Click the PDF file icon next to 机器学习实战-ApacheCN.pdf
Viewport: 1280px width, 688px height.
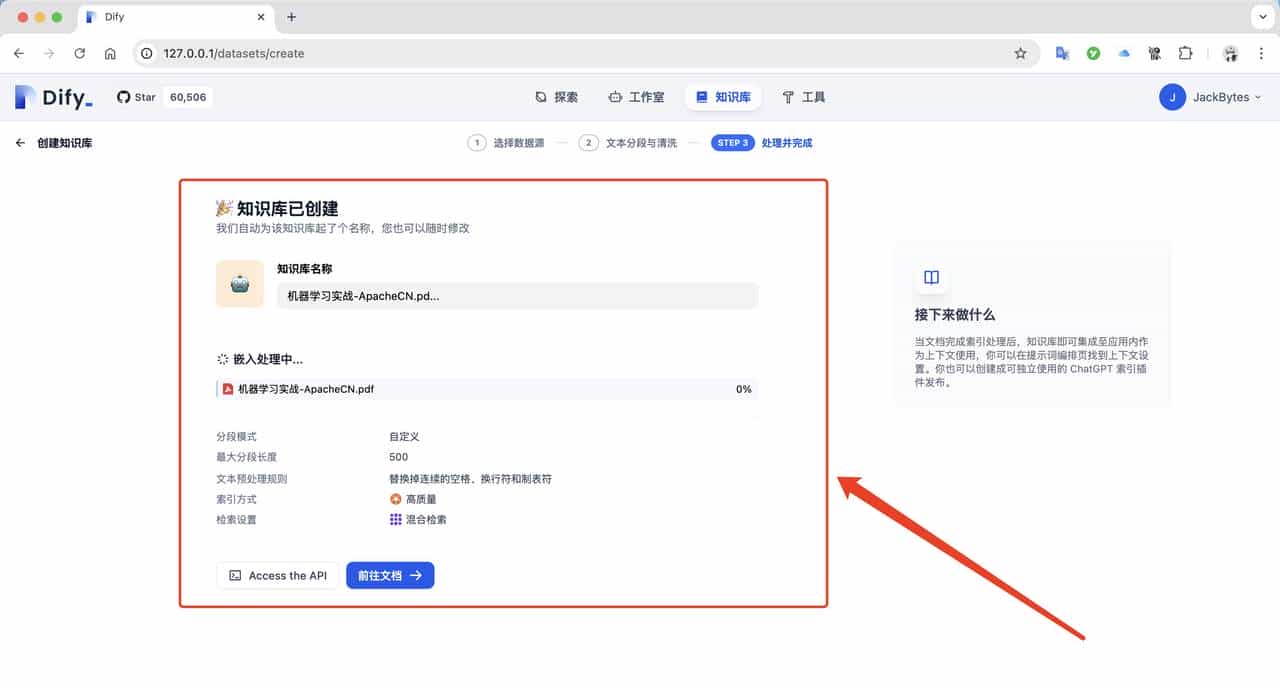228,389
